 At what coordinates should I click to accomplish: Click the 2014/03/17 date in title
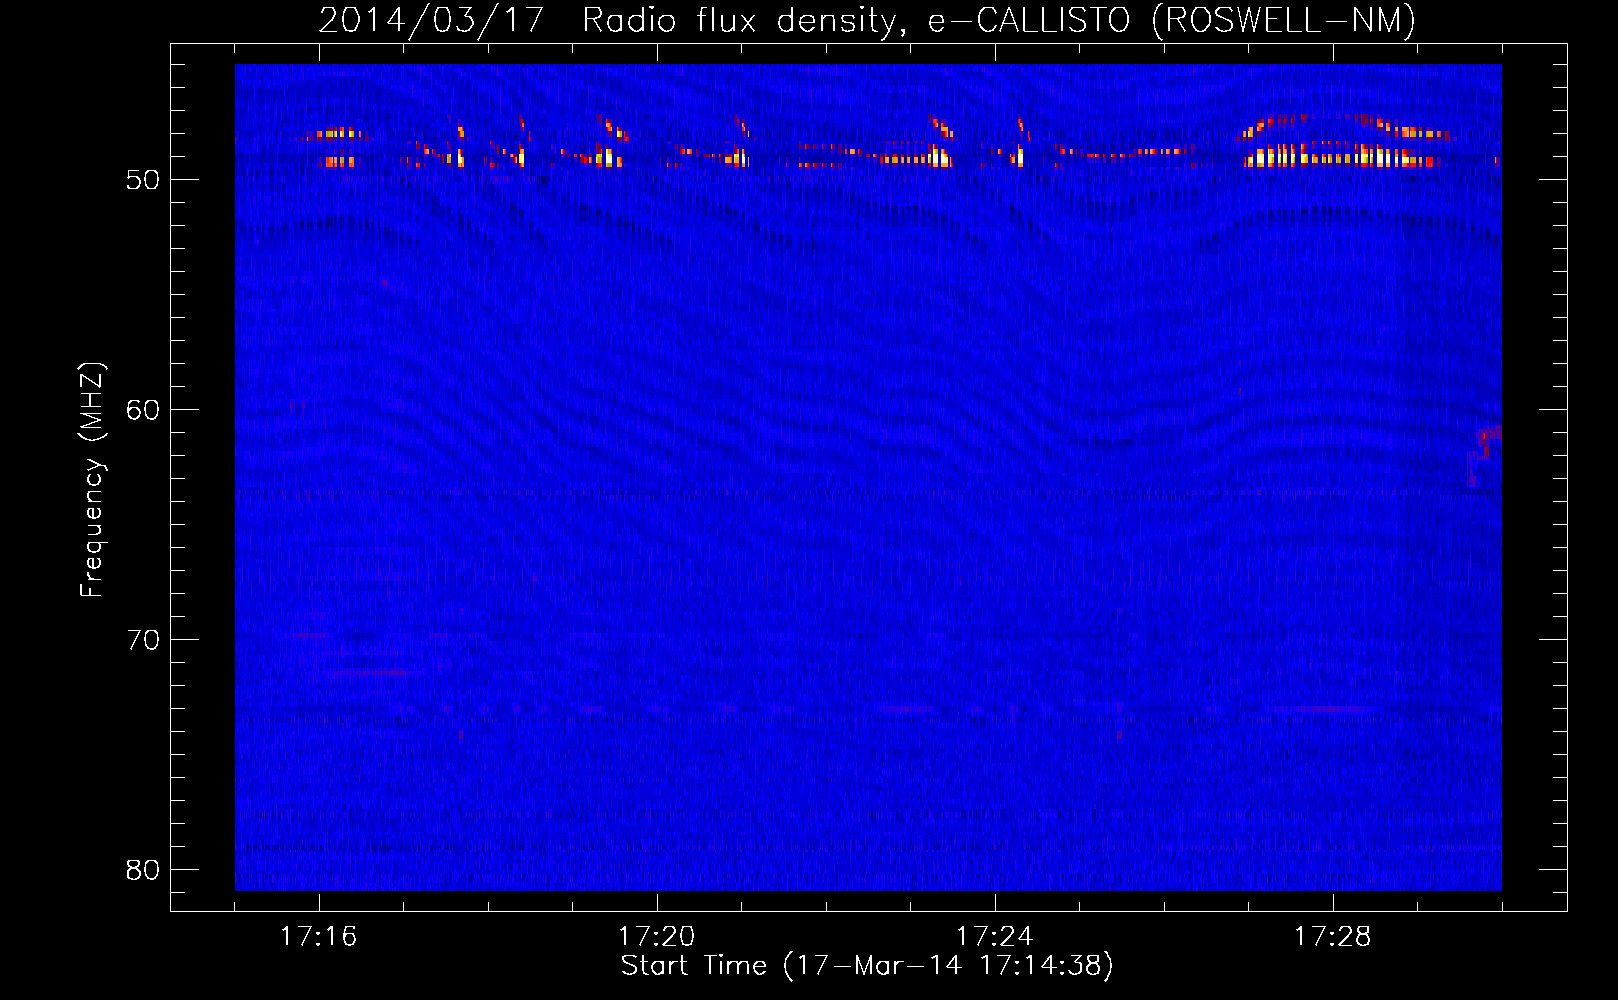[x=431, y=20]
